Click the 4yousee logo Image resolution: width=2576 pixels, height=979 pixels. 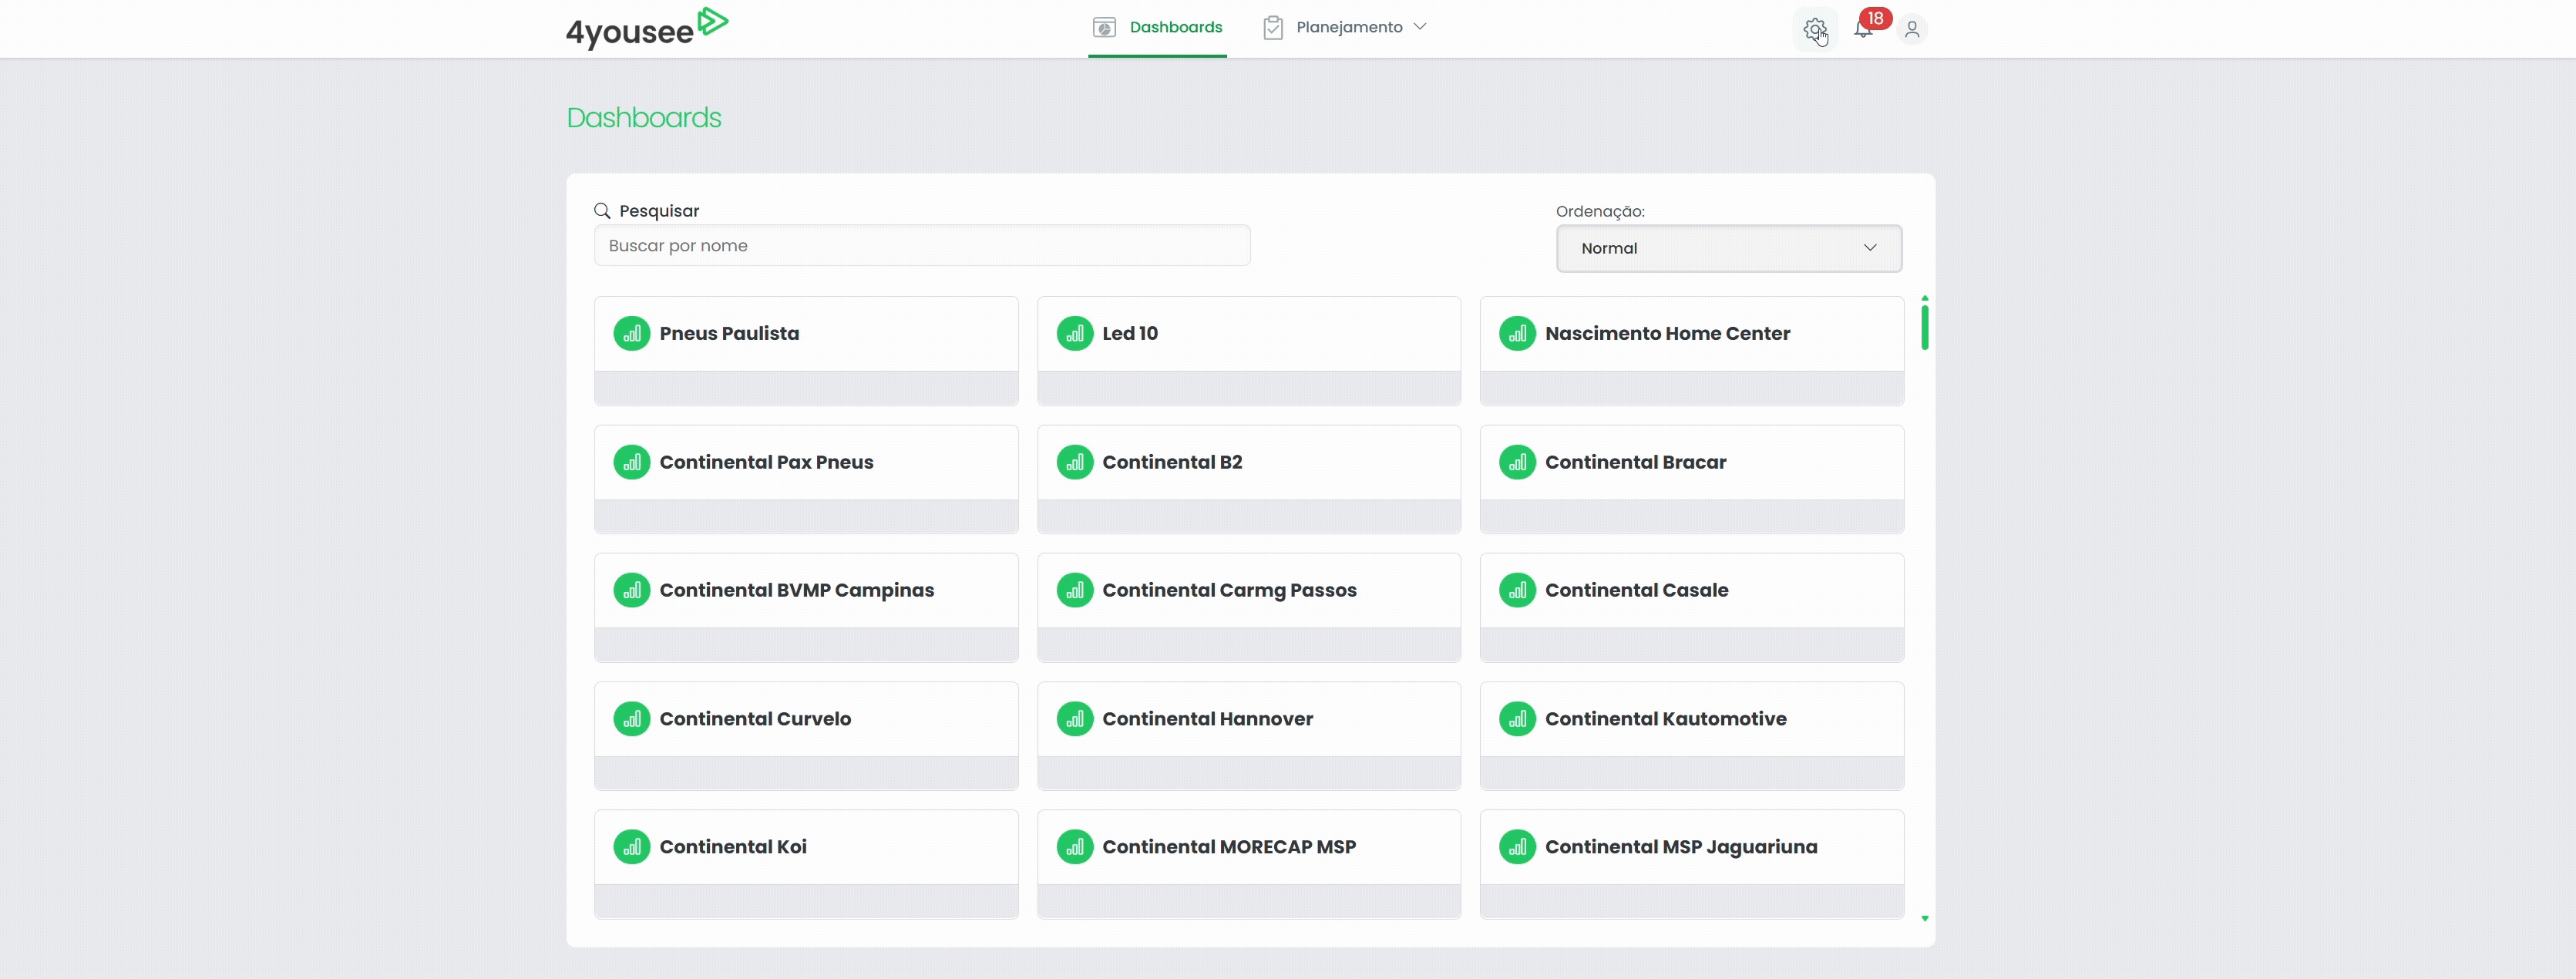click(x=647, y=28)
